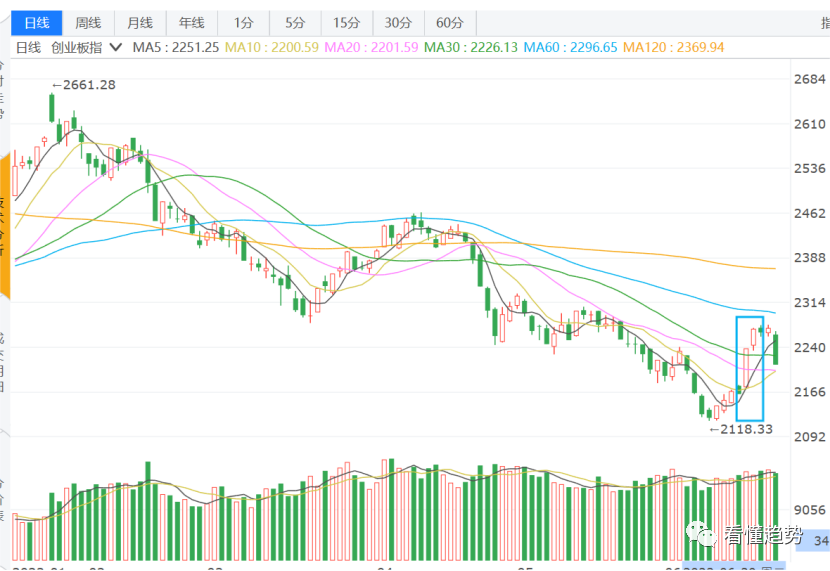Select the 5分 interval tab
This screenshot has height=571, width=830.
tap(295, 23)
